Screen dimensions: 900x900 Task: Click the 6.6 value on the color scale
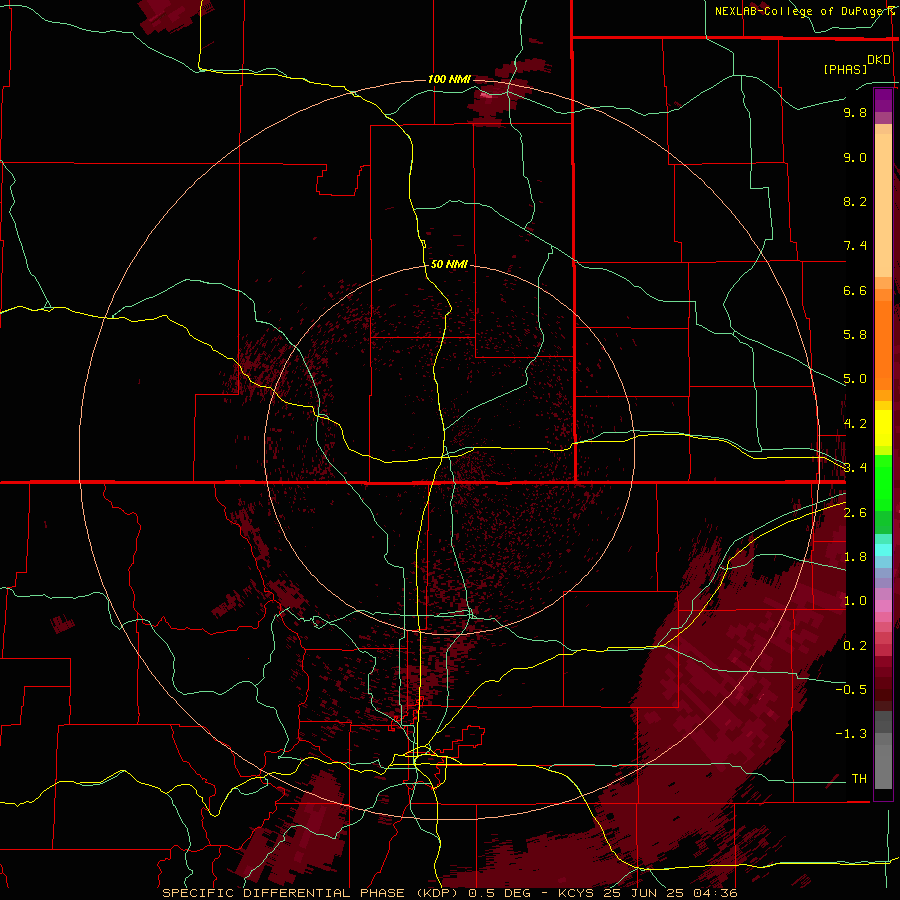point(855,290)
